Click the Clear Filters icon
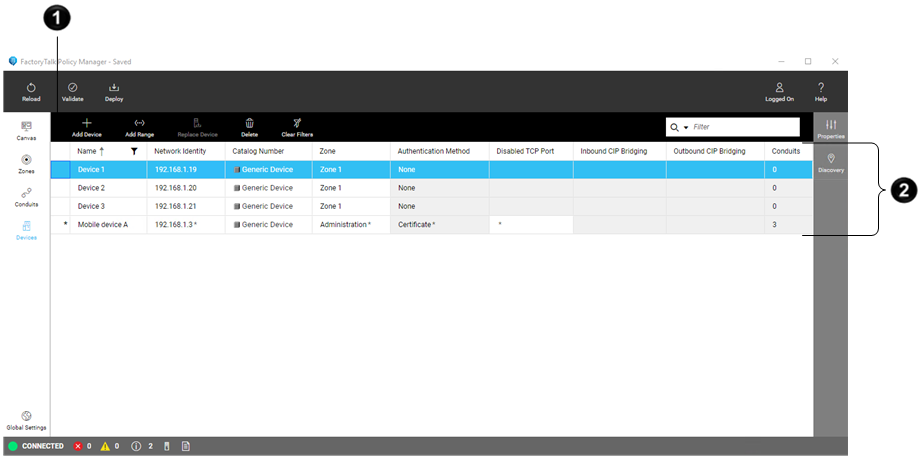924x457 pixels. pyautogui.click(x=297, y=123)
